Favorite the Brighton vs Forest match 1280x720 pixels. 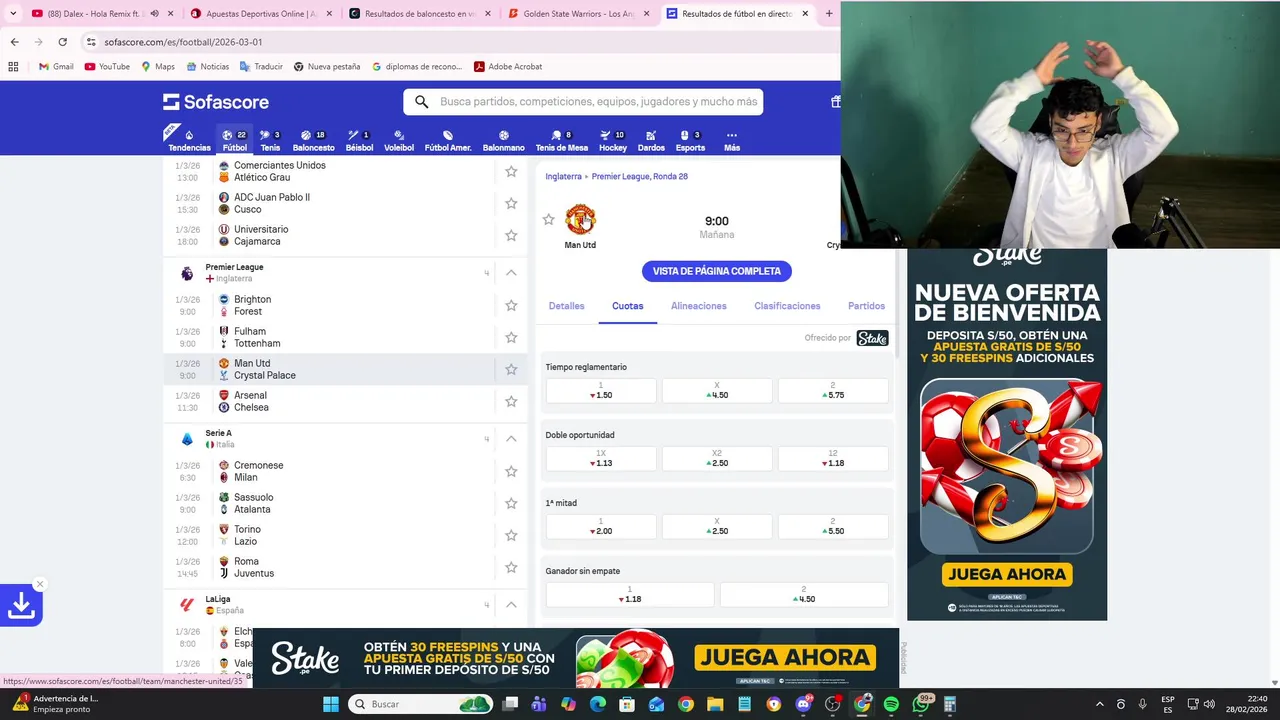tap(511, 305)
